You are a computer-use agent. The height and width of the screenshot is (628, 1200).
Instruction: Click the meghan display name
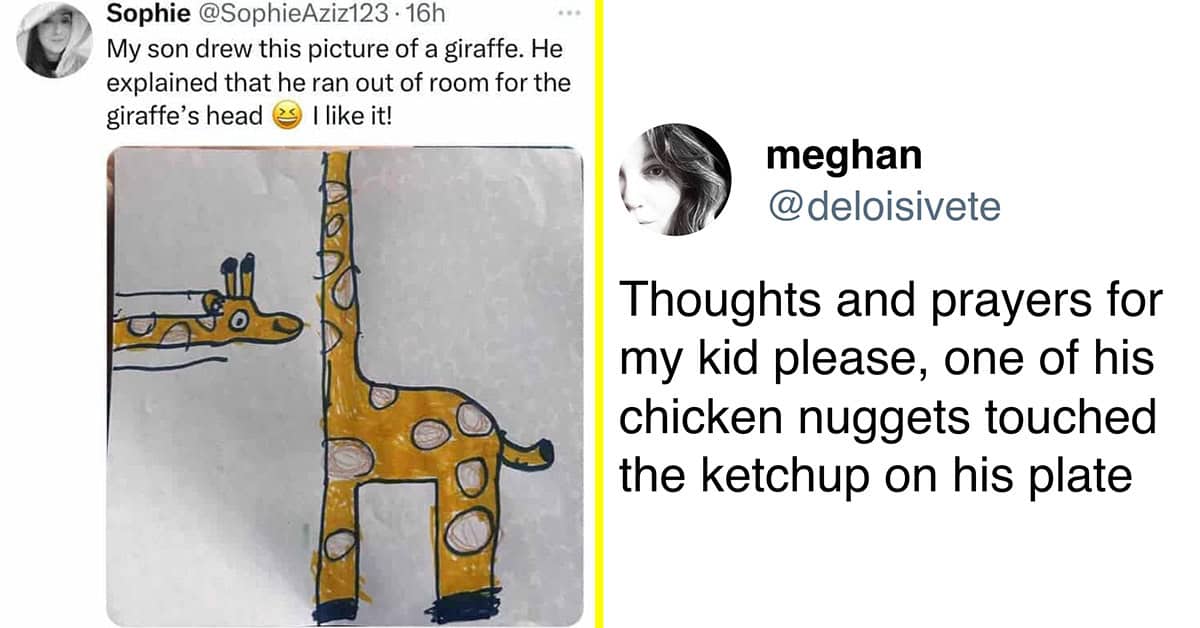tap(843, 157)
